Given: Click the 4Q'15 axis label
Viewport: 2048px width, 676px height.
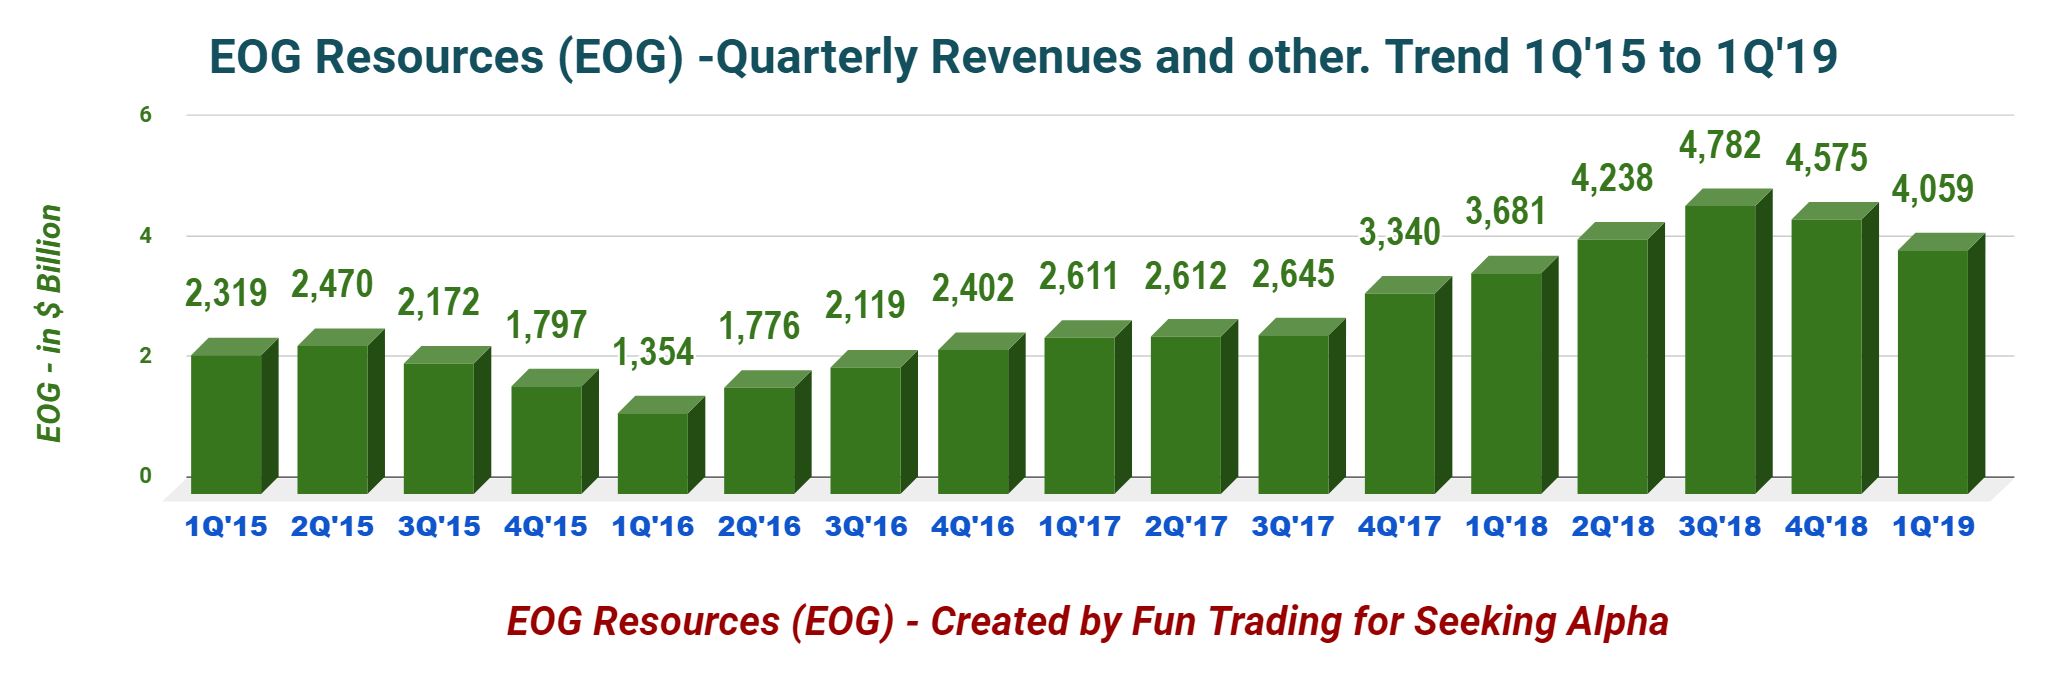Looking at the screenshot, I should (546, 526).
